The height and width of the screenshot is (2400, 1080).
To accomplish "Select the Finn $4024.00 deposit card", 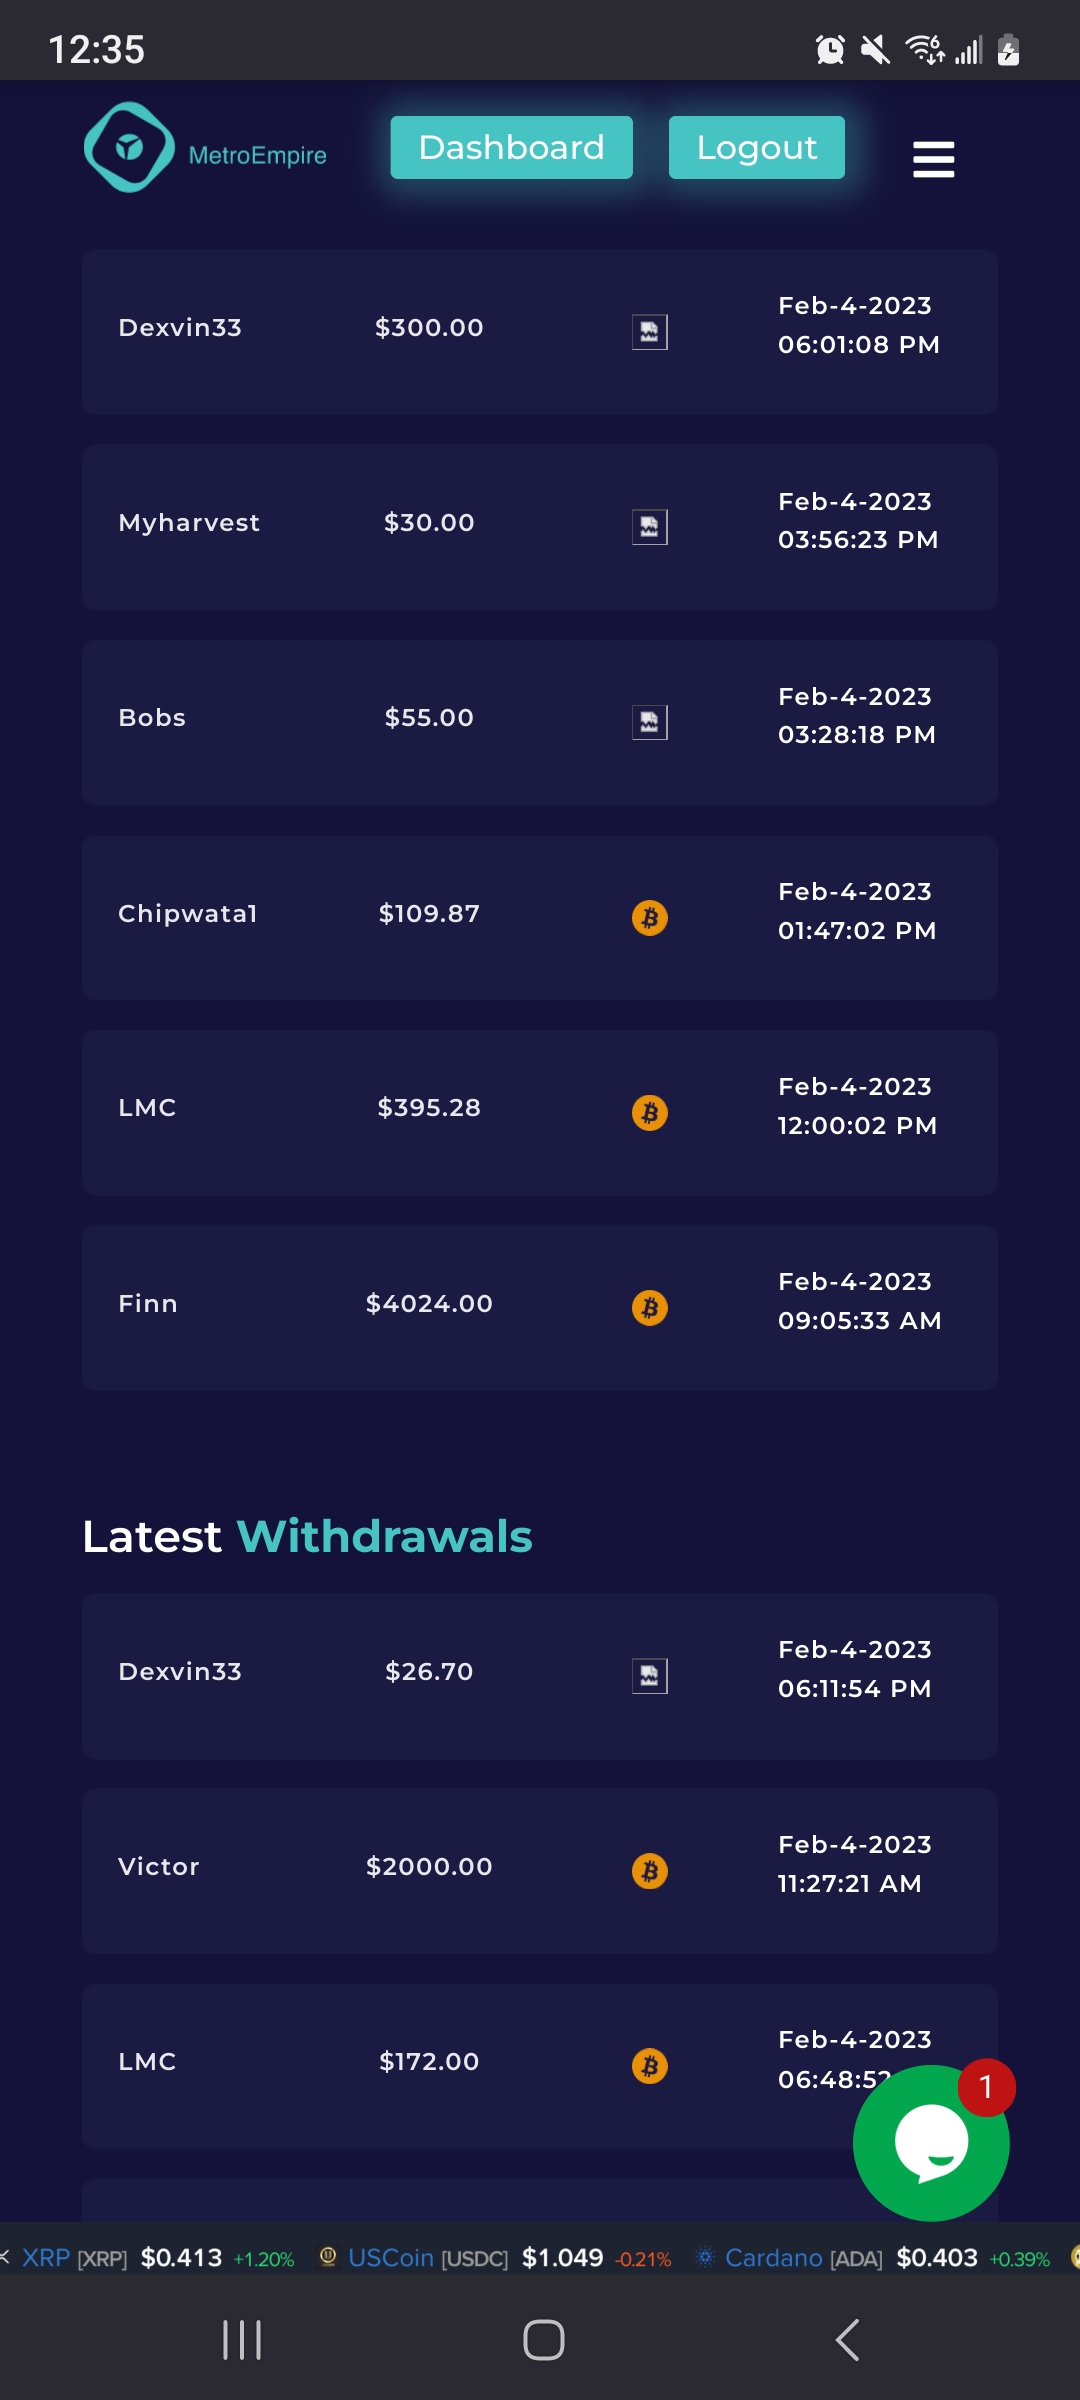I will tap(540, 1307).
